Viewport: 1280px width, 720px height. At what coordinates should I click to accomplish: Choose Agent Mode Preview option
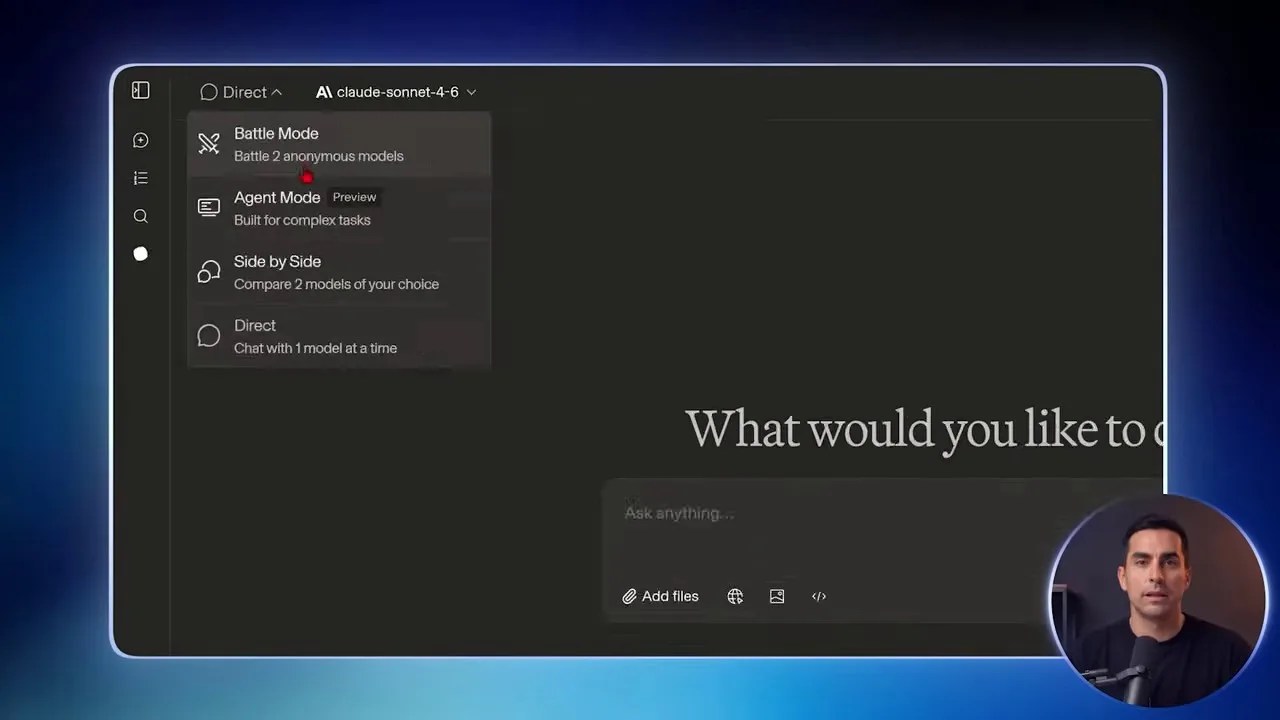pos(339,208)
